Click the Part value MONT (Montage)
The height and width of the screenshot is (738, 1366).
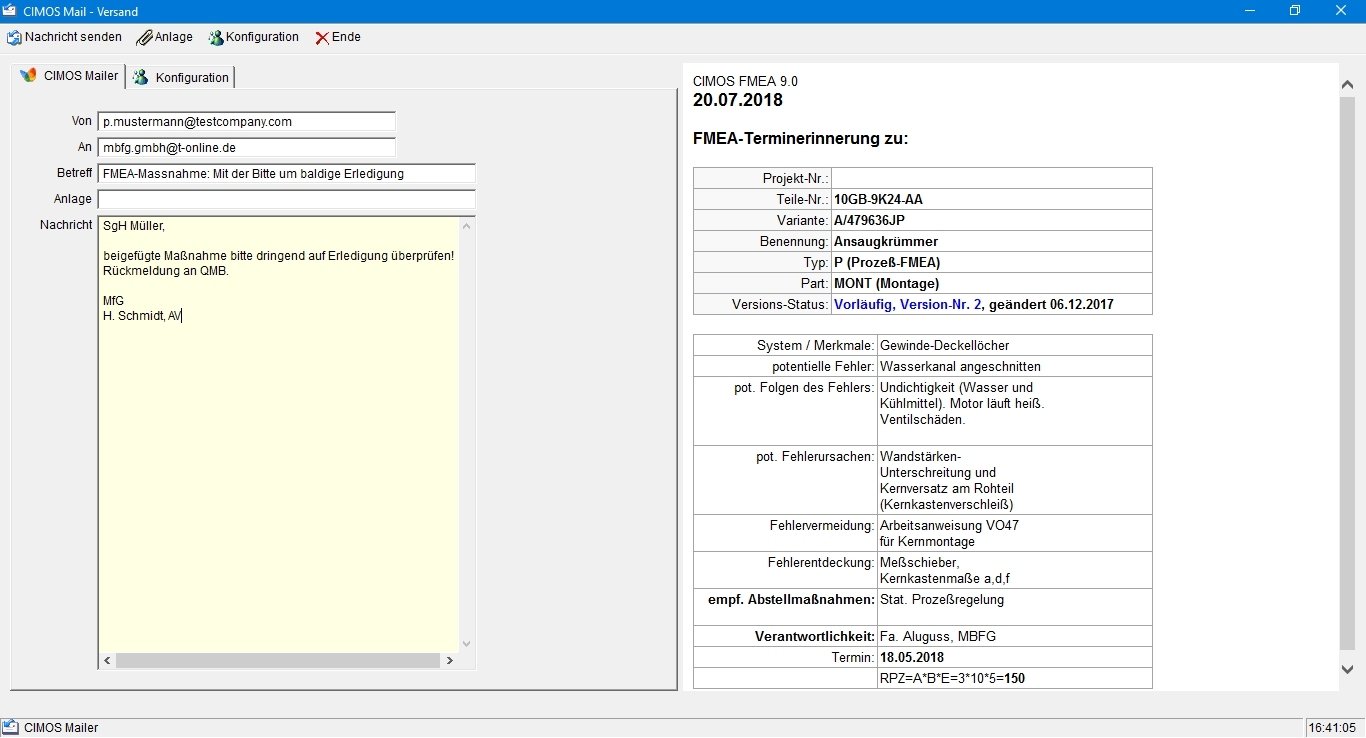point(886,283)
